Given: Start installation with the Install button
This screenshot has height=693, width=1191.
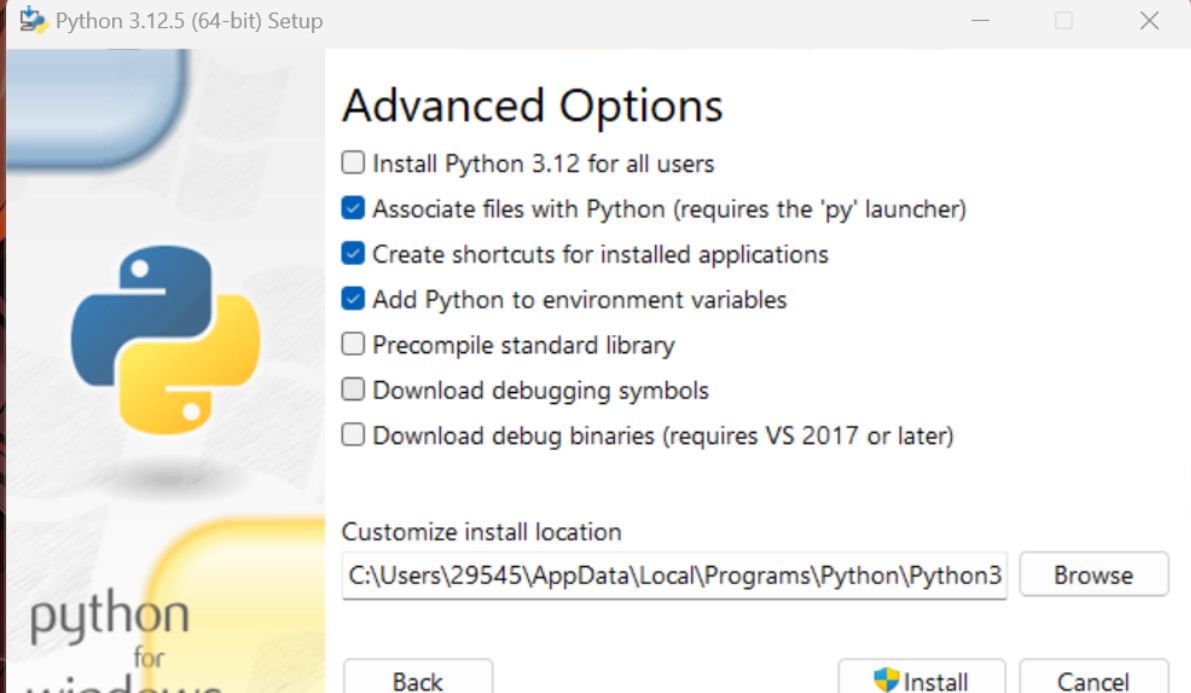Looking at the screenshot, I should tap(921, 678).
